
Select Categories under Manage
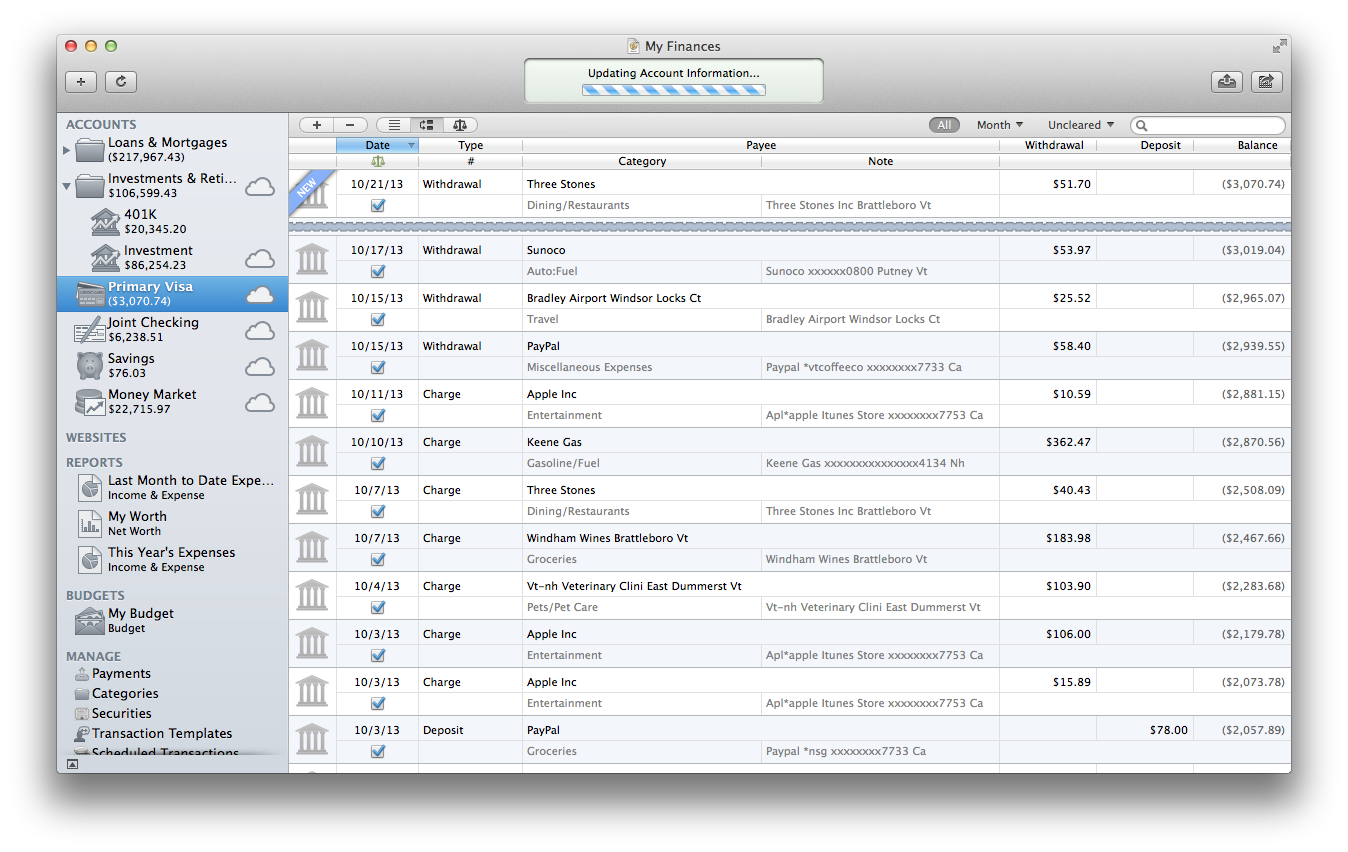click(x=125, y=693)
